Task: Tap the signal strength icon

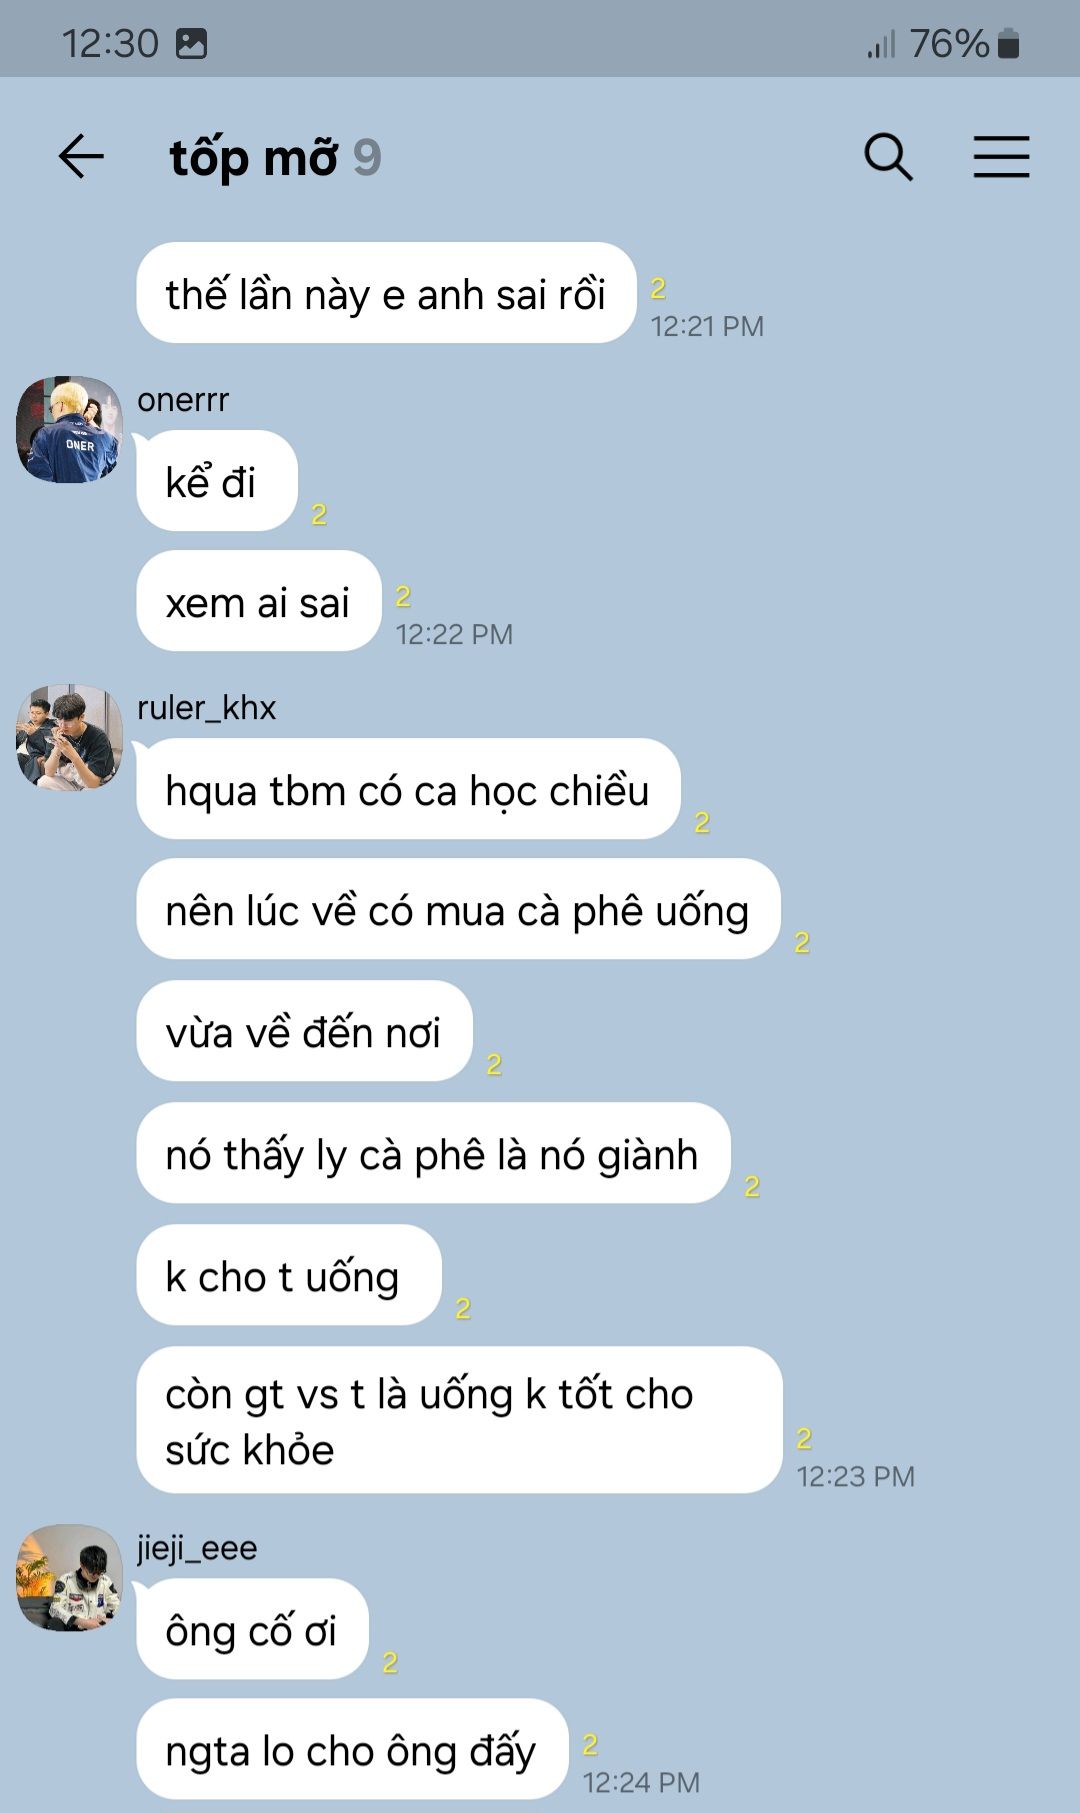Action: tap(881, 44)
